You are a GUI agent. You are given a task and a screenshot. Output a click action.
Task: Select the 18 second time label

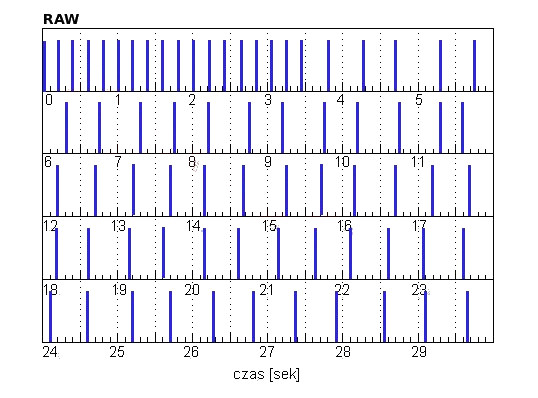[50, 290]
